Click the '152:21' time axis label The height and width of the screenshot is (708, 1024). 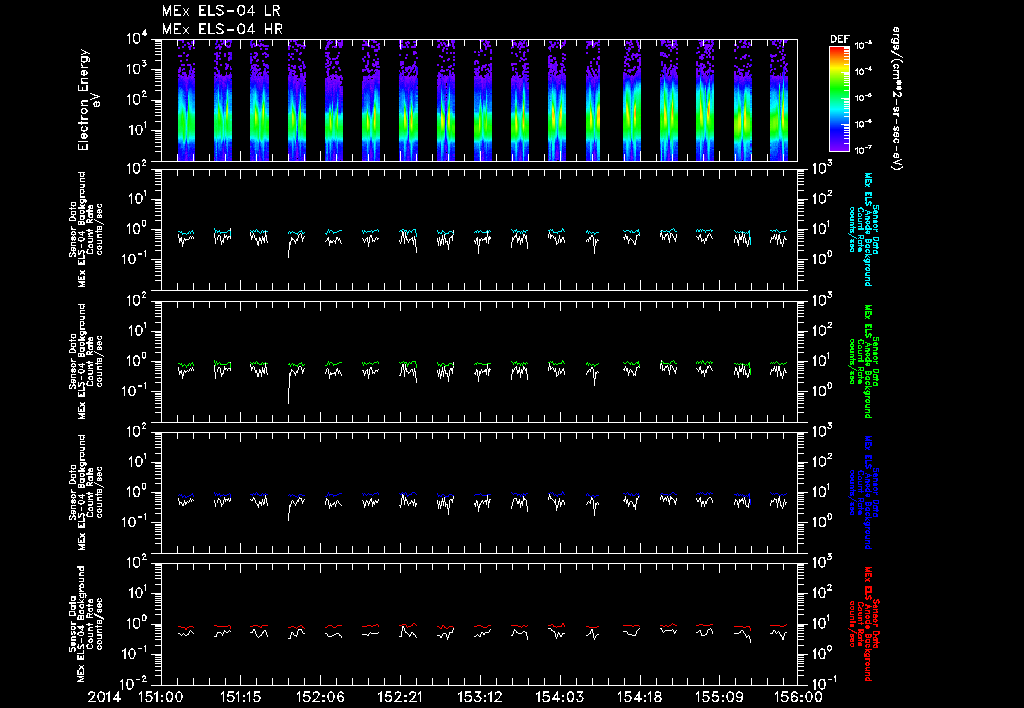(400, 697)
